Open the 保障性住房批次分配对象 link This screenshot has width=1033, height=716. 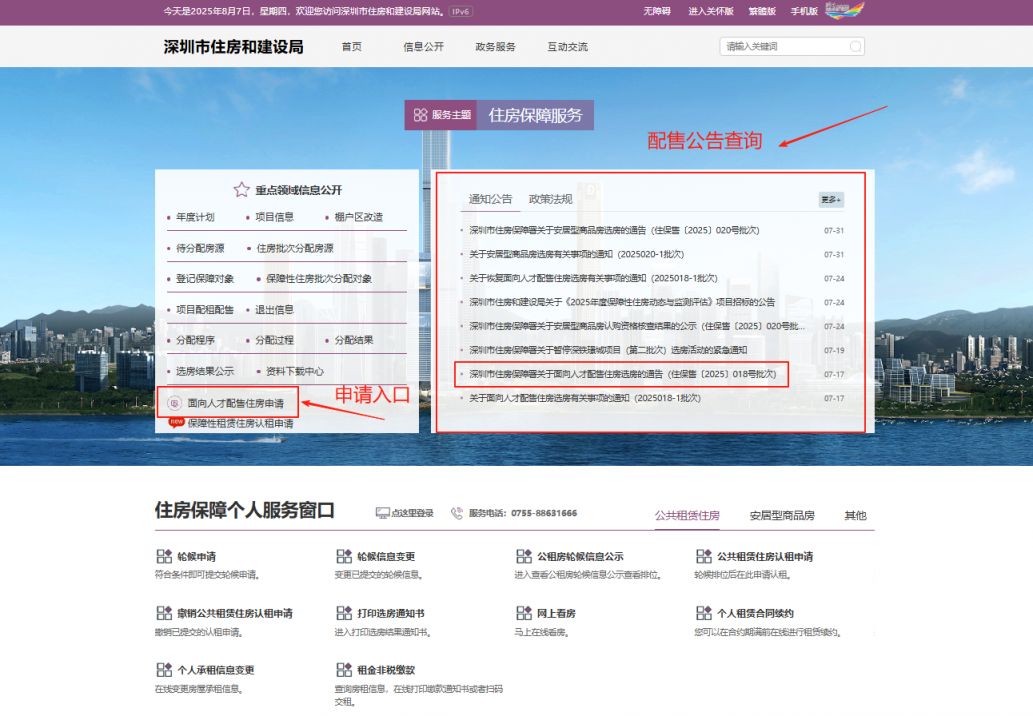[319, 278]
